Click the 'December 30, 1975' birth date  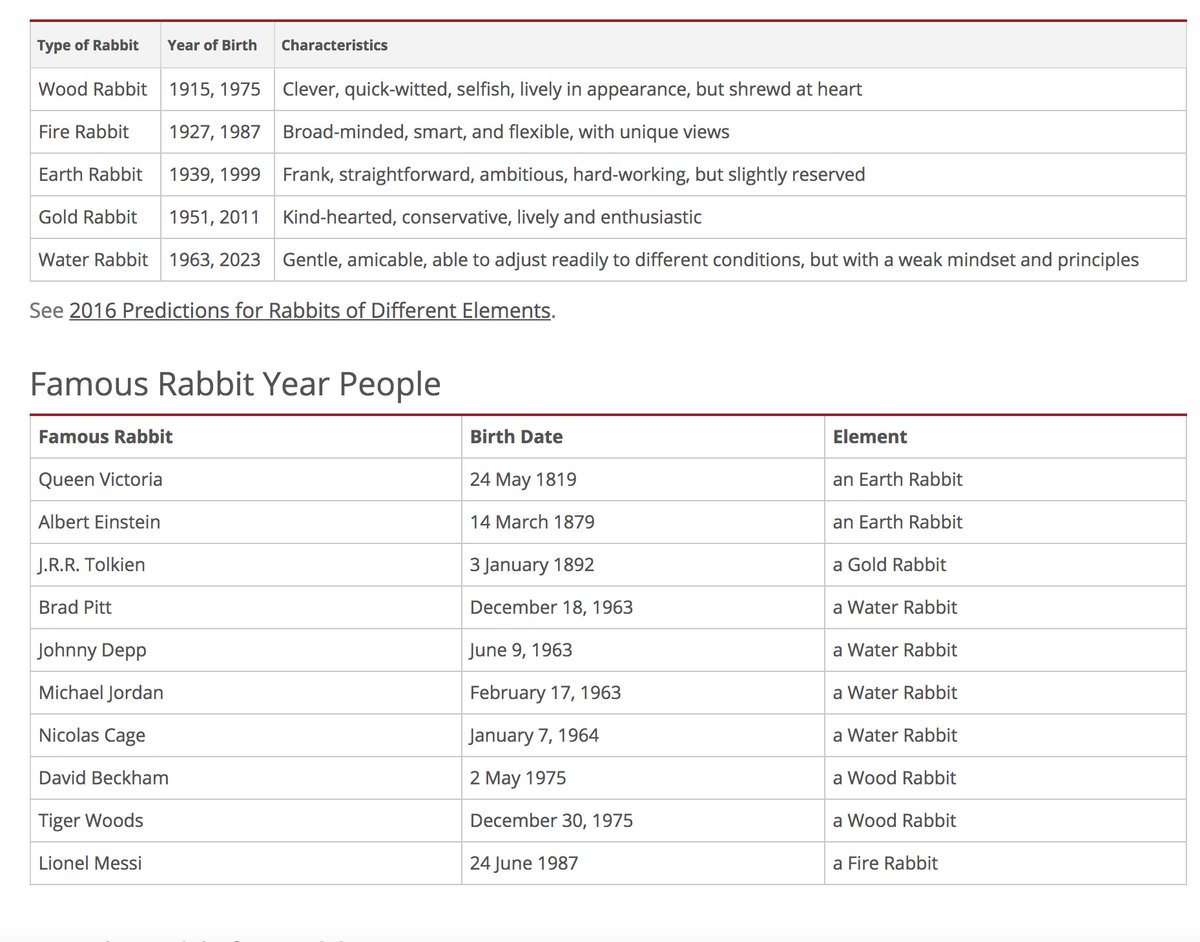(x=551, y=820)
